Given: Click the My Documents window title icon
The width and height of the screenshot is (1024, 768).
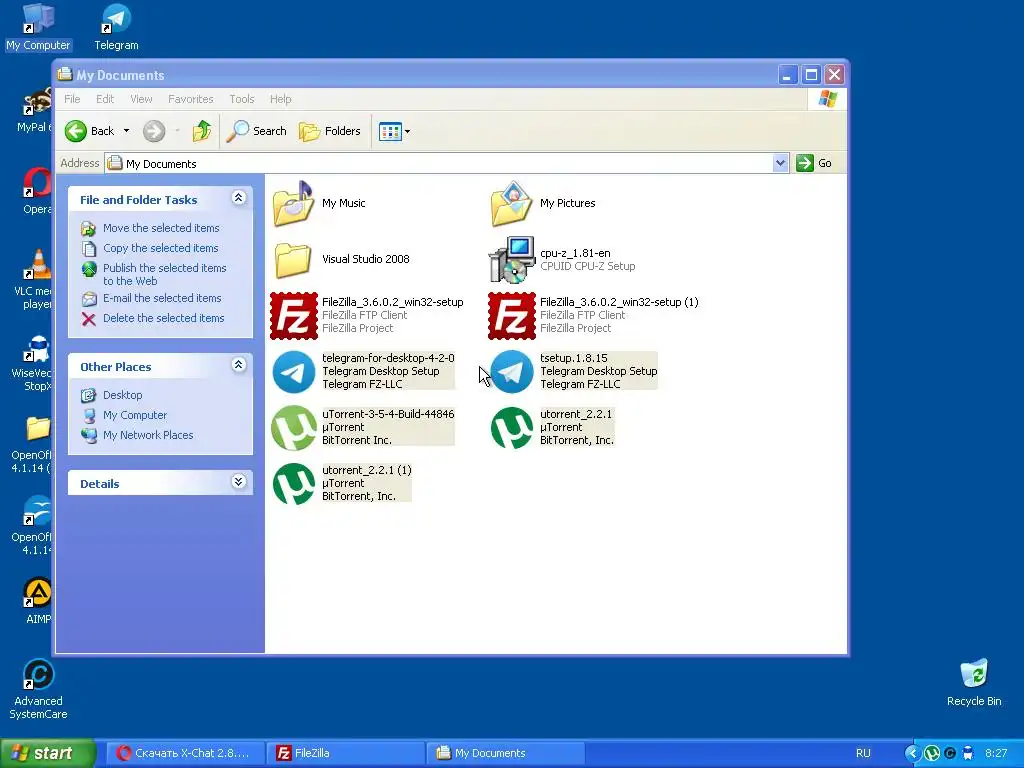Looking at the screenshot, I should tap(65, 74).
